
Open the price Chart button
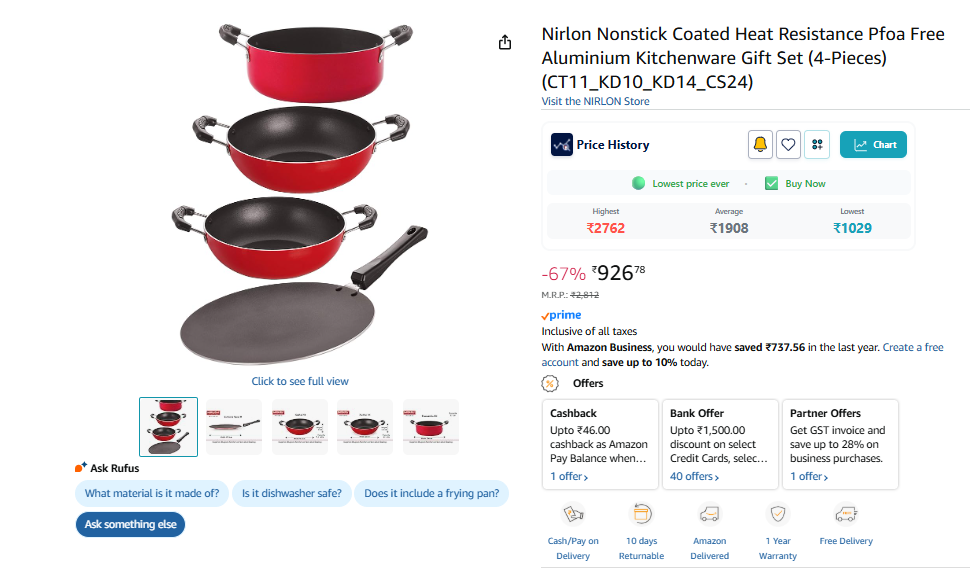[x=873, y=145]
